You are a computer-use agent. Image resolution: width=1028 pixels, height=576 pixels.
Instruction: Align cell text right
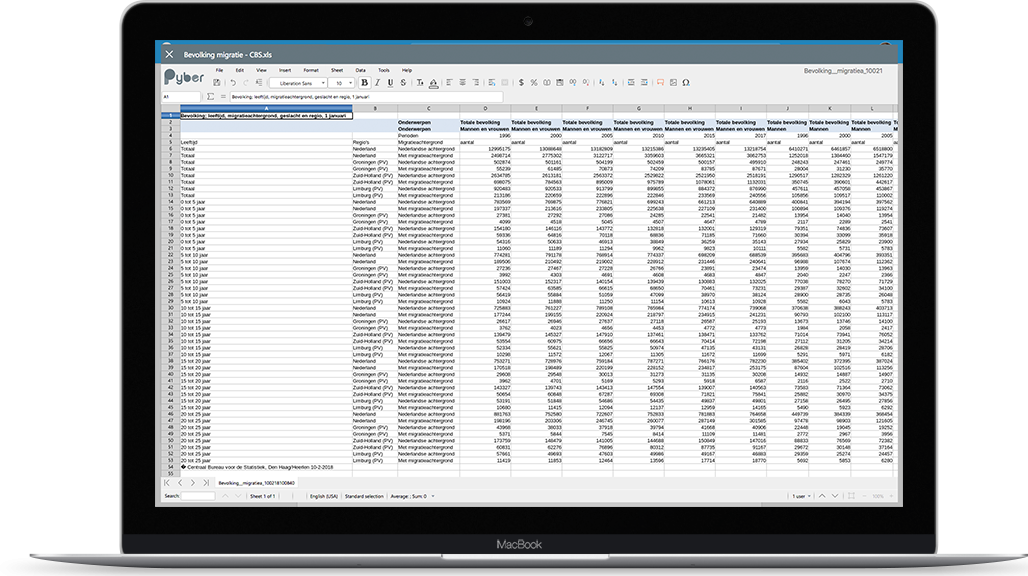(476, 83)
